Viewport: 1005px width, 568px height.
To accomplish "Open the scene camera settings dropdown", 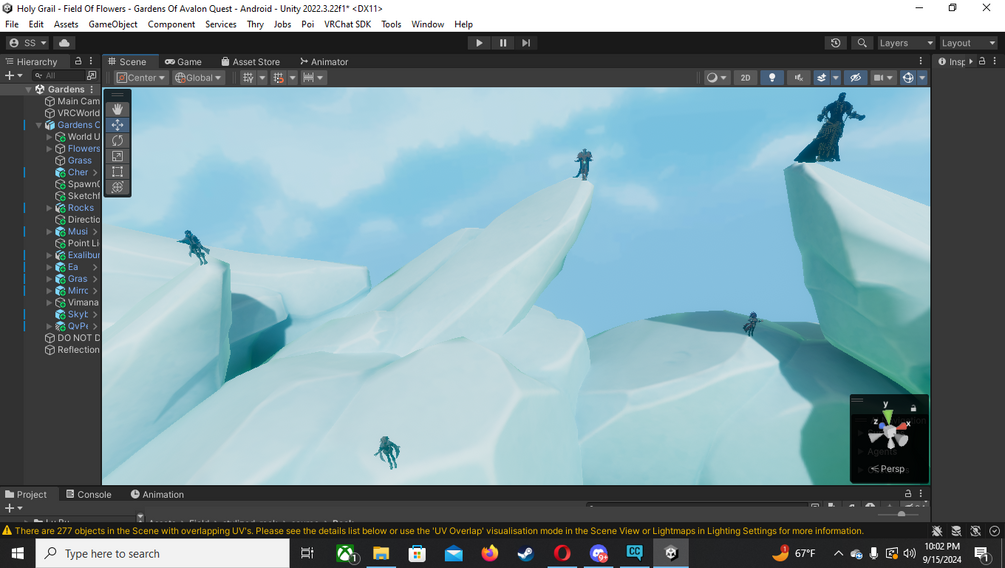I will (x=883, y=78).
